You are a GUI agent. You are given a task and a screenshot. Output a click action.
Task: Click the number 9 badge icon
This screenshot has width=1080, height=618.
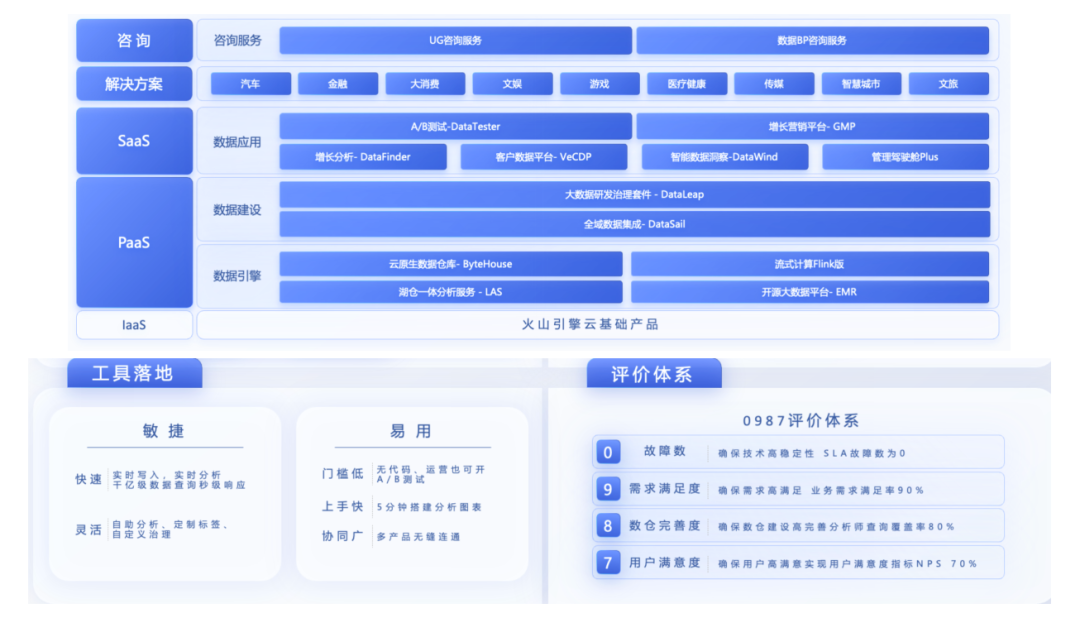coord(608,489)
